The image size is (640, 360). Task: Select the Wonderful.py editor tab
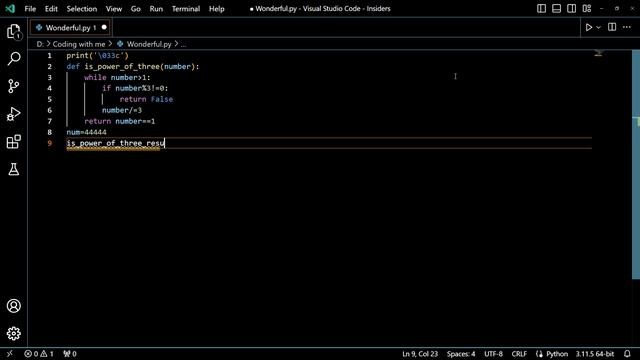click(70, 27)
